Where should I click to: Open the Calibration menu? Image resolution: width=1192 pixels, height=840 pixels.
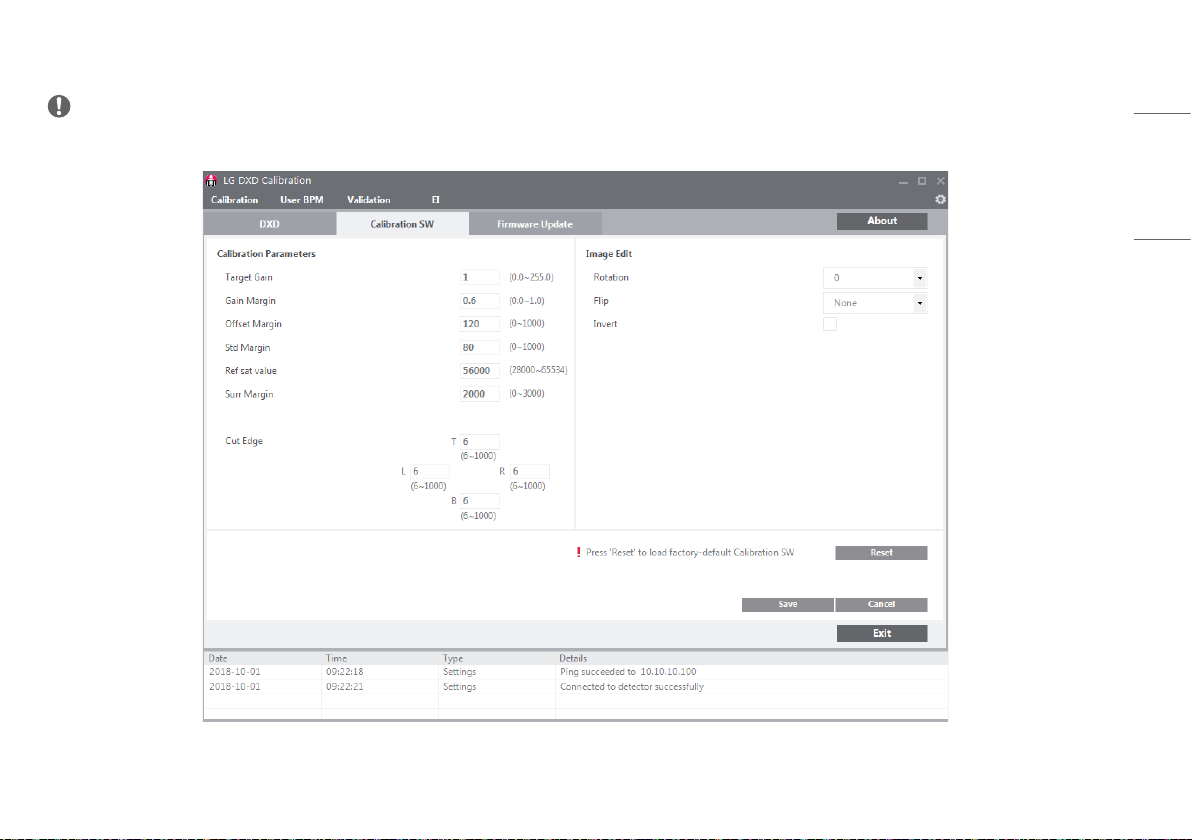click(x=234, y=200)
